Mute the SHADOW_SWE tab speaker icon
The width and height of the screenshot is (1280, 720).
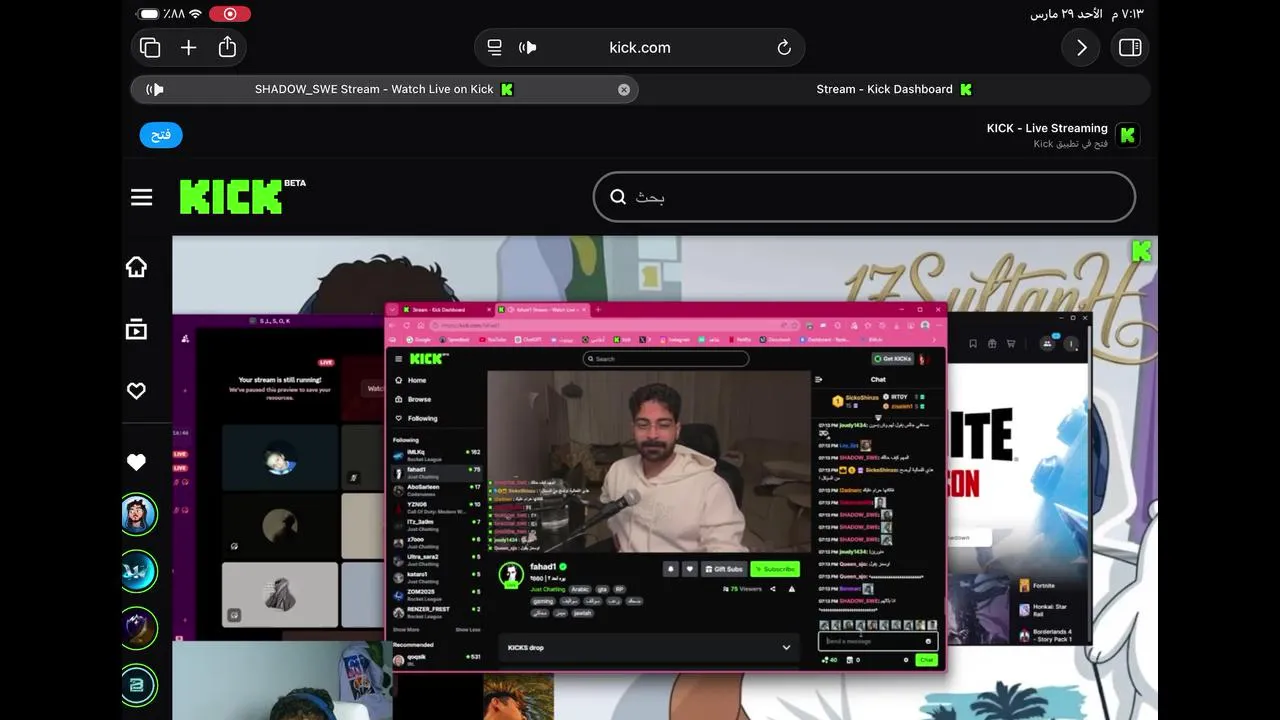pos(155,89)
